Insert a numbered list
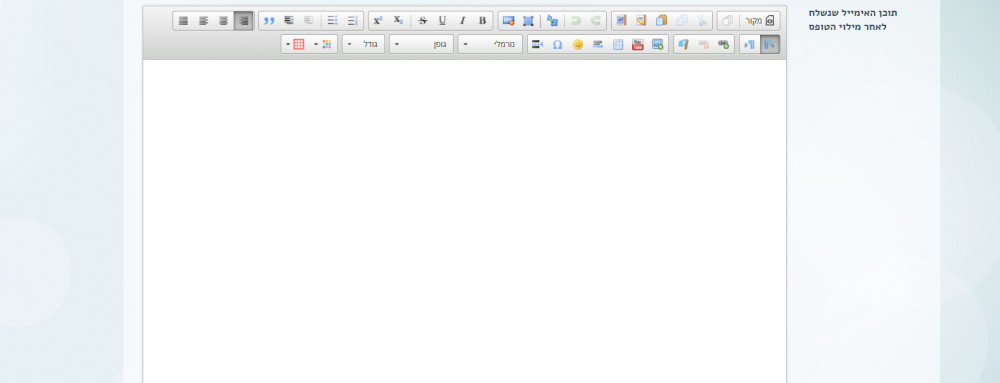The height and width of the screenshot is (383, 1000). click(352, 20)
